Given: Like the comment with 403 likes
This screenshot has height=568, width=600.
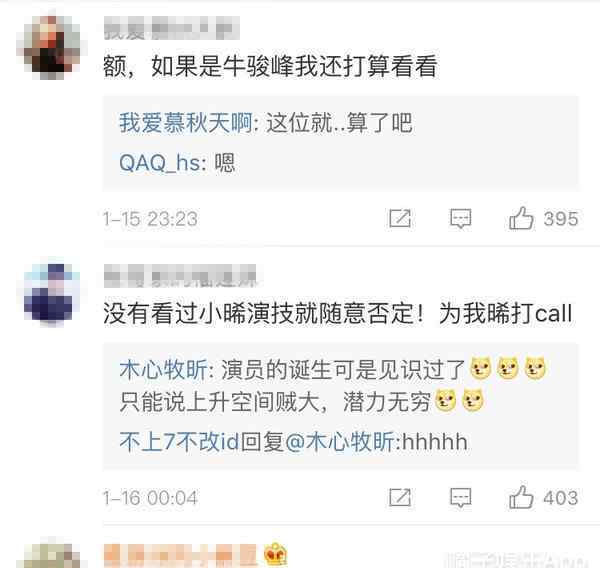Looking at the screenshot, I should pyautogui.click(x=521, y=498).
